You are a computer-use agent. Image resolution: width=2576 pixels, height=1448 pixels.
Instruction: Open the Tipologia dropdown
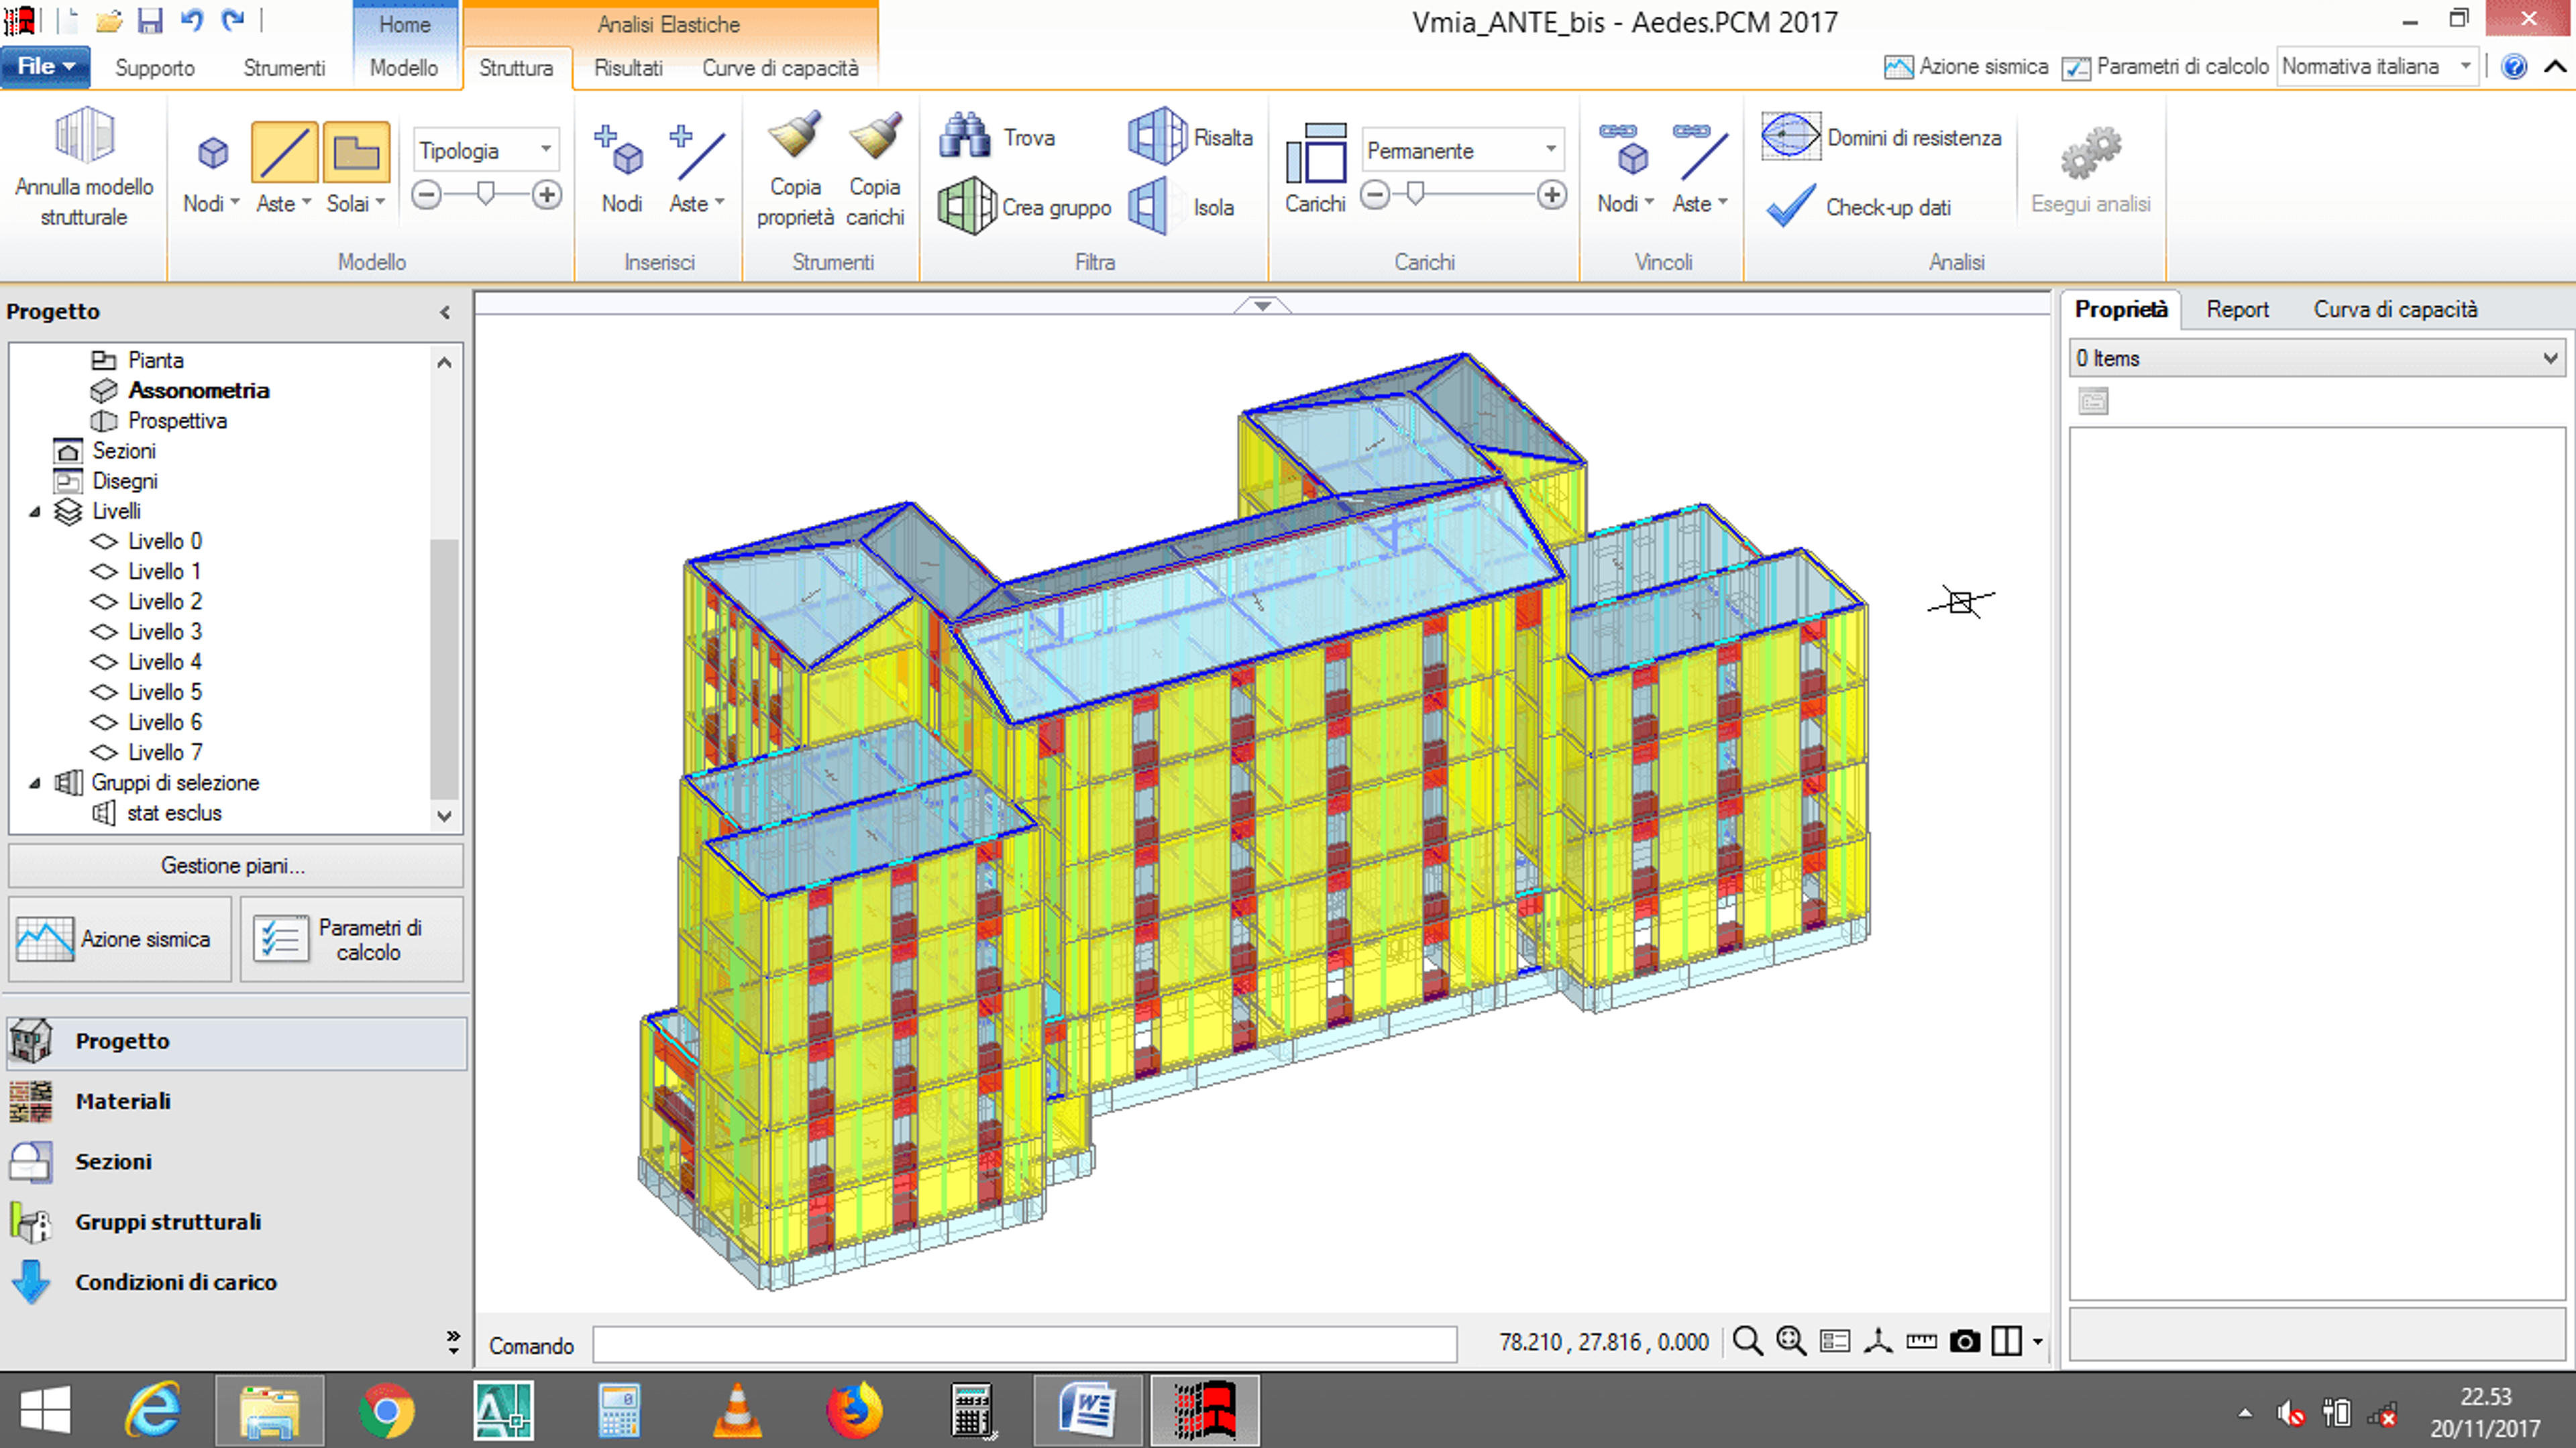point(486,151)
